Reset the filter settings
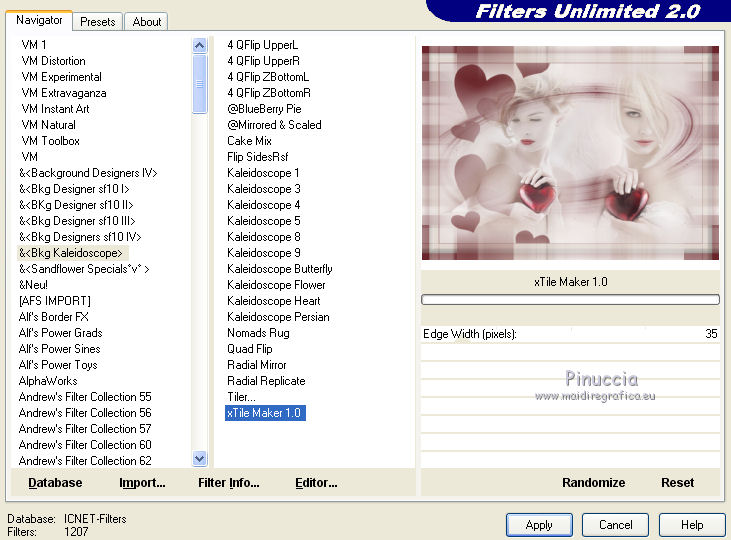 tap(677, 483)
